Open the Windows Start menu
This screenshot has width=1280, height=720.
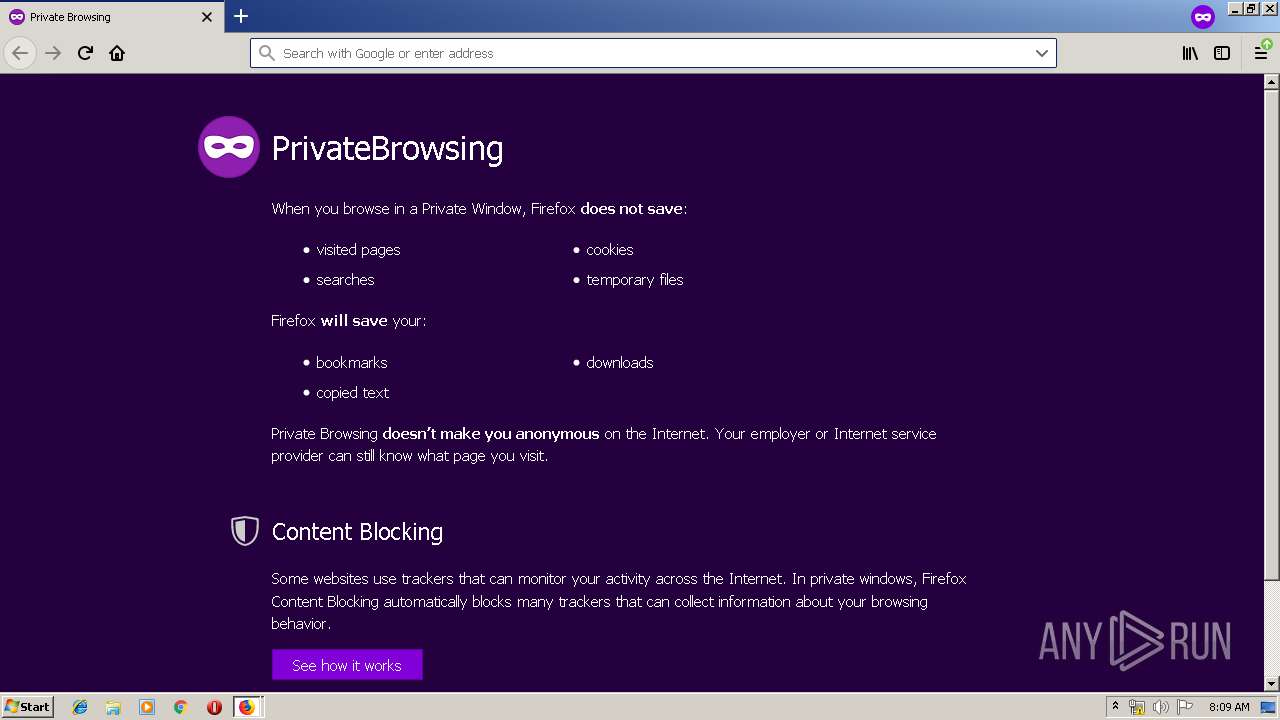pos(27,707)
